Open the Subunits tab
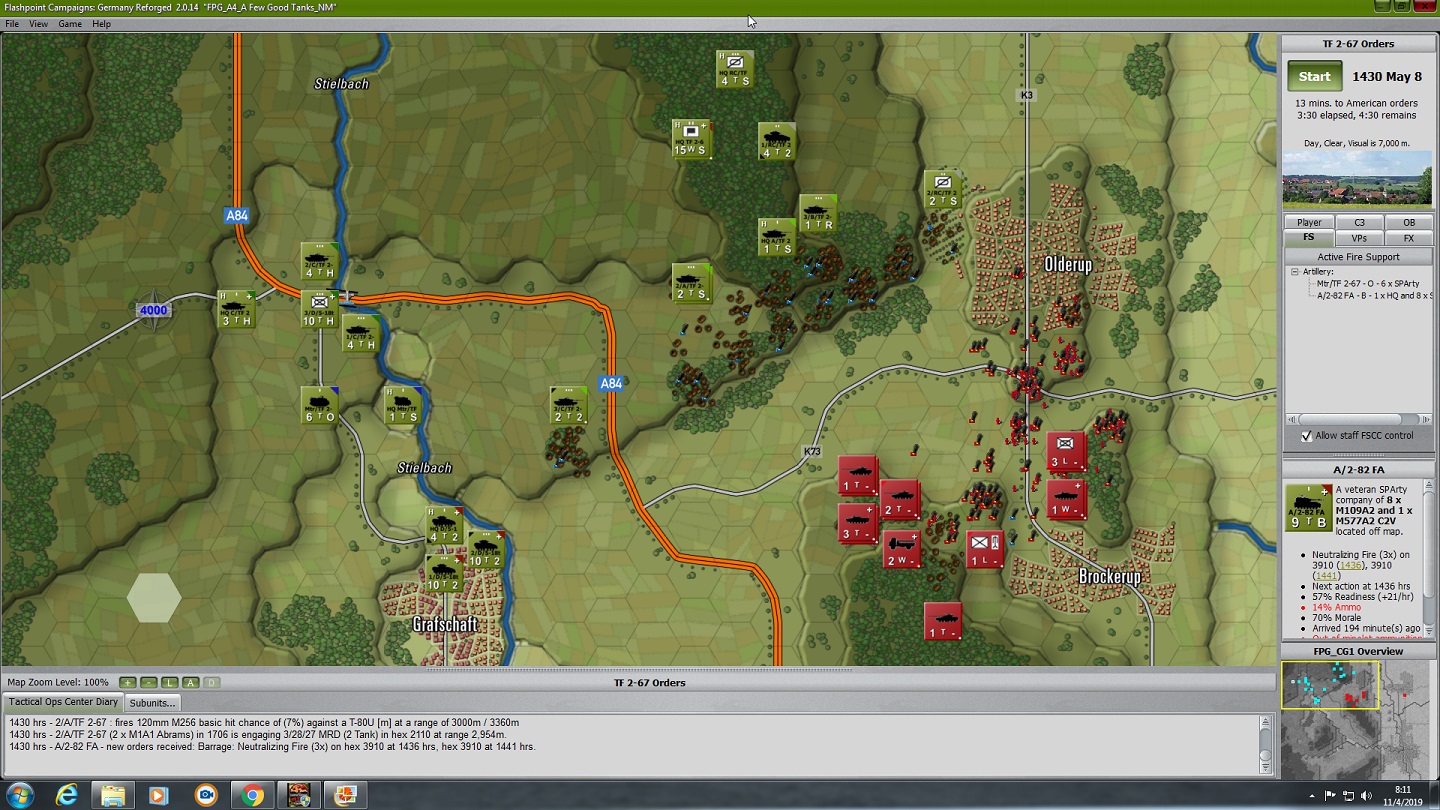The width and height of the screenshot is (1440, 810). 153,702
